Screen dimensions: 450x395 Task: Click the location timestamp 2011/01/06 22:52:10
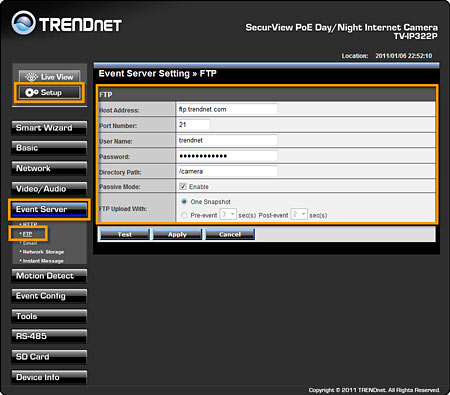coord(404,56)
